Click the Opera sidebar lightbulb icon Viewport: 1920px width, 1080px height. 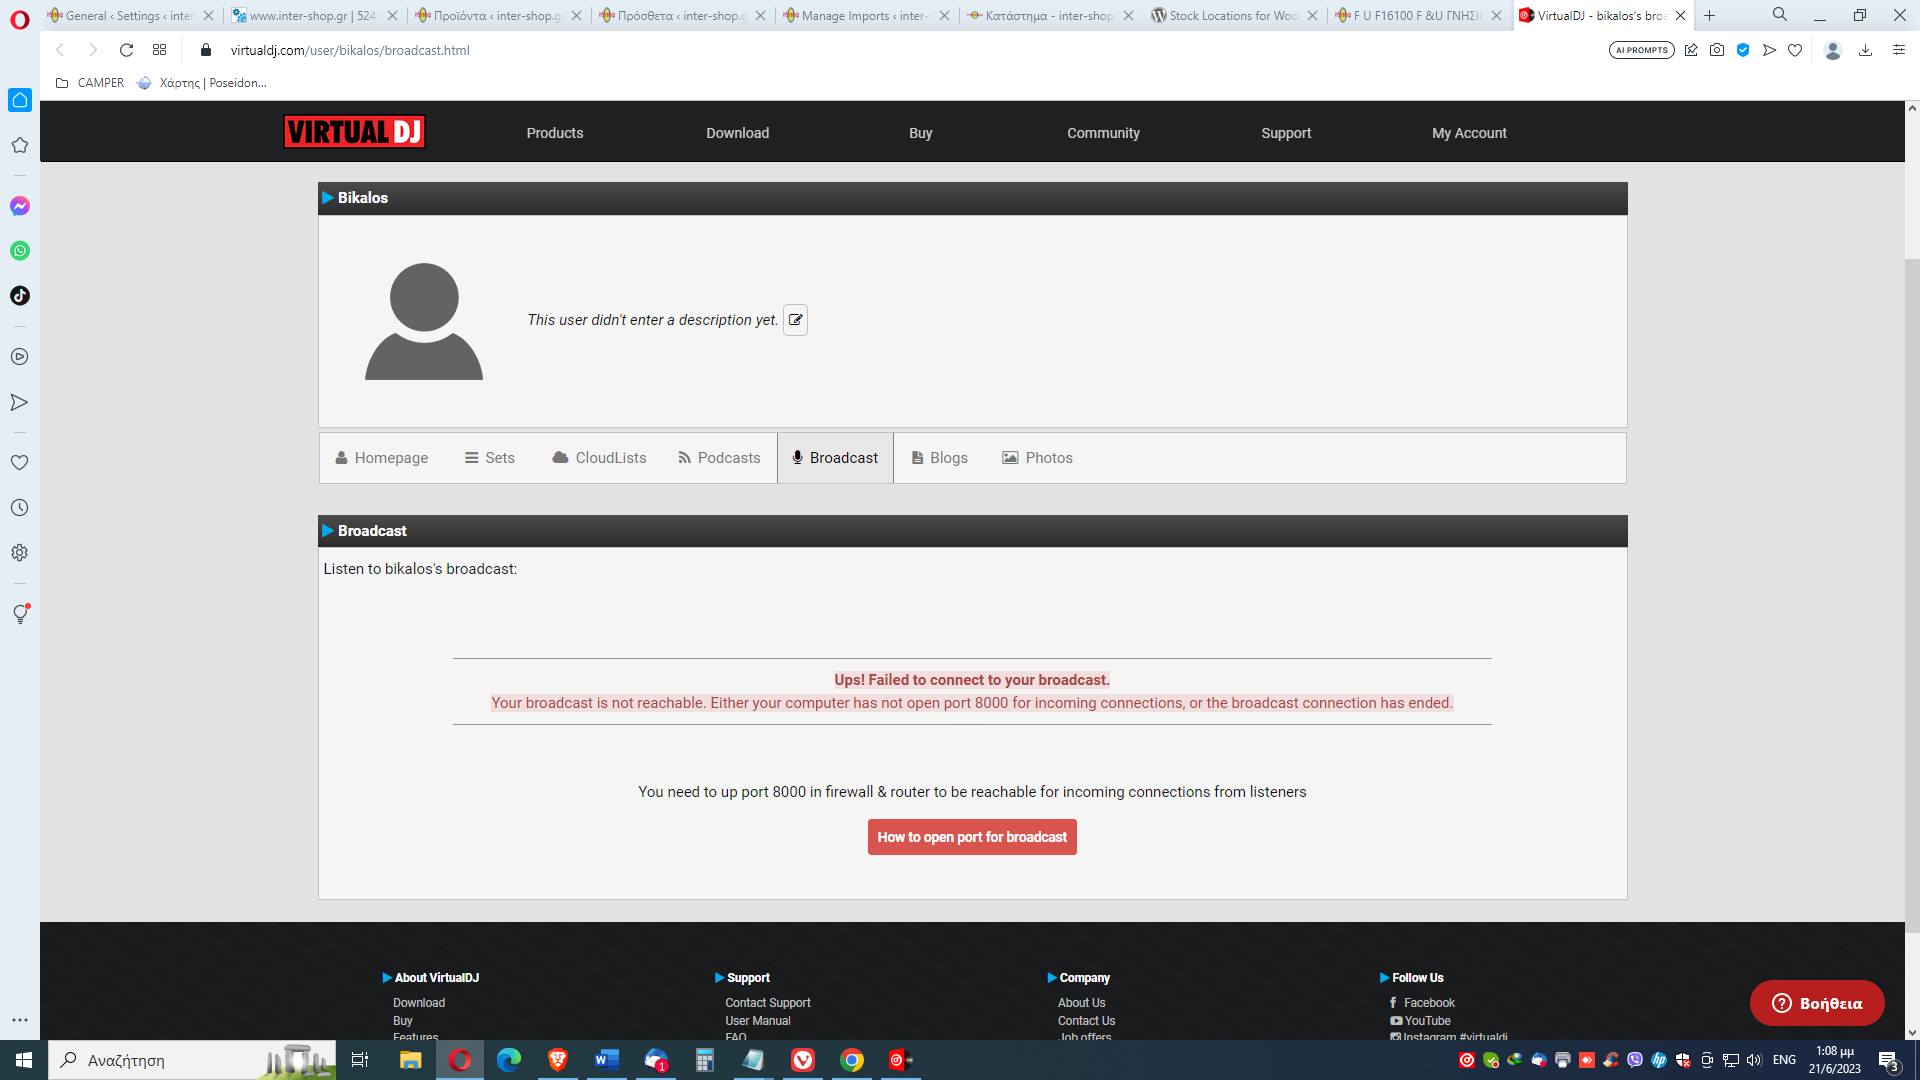pos(20,614)
